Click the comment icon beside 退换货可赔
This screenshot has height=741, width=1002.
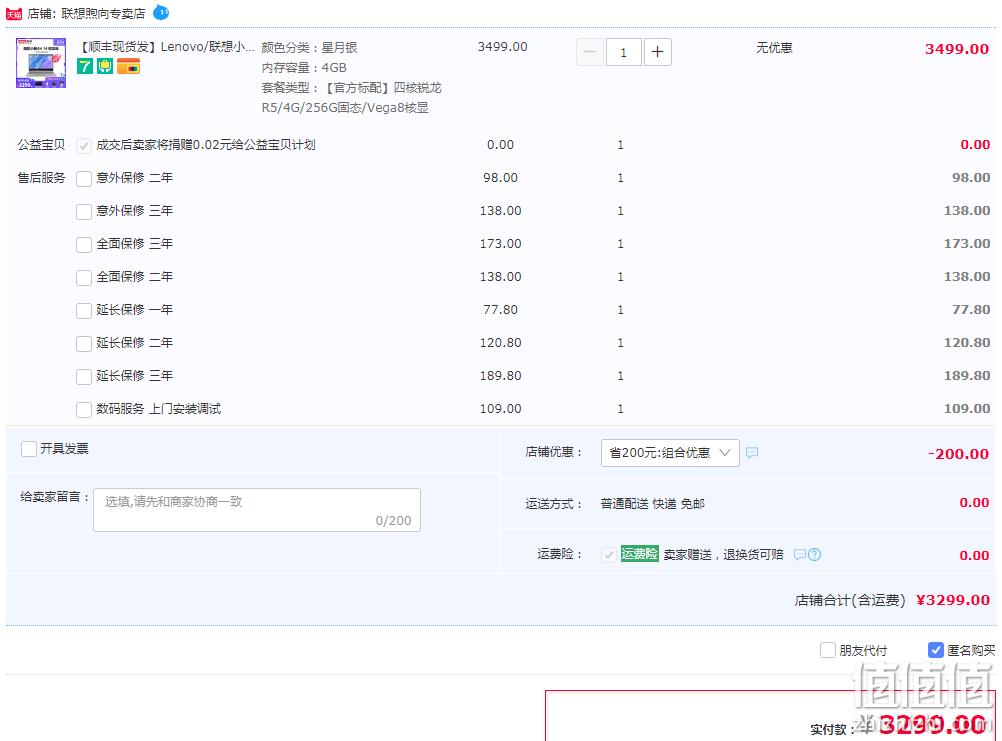pos(799,554)
